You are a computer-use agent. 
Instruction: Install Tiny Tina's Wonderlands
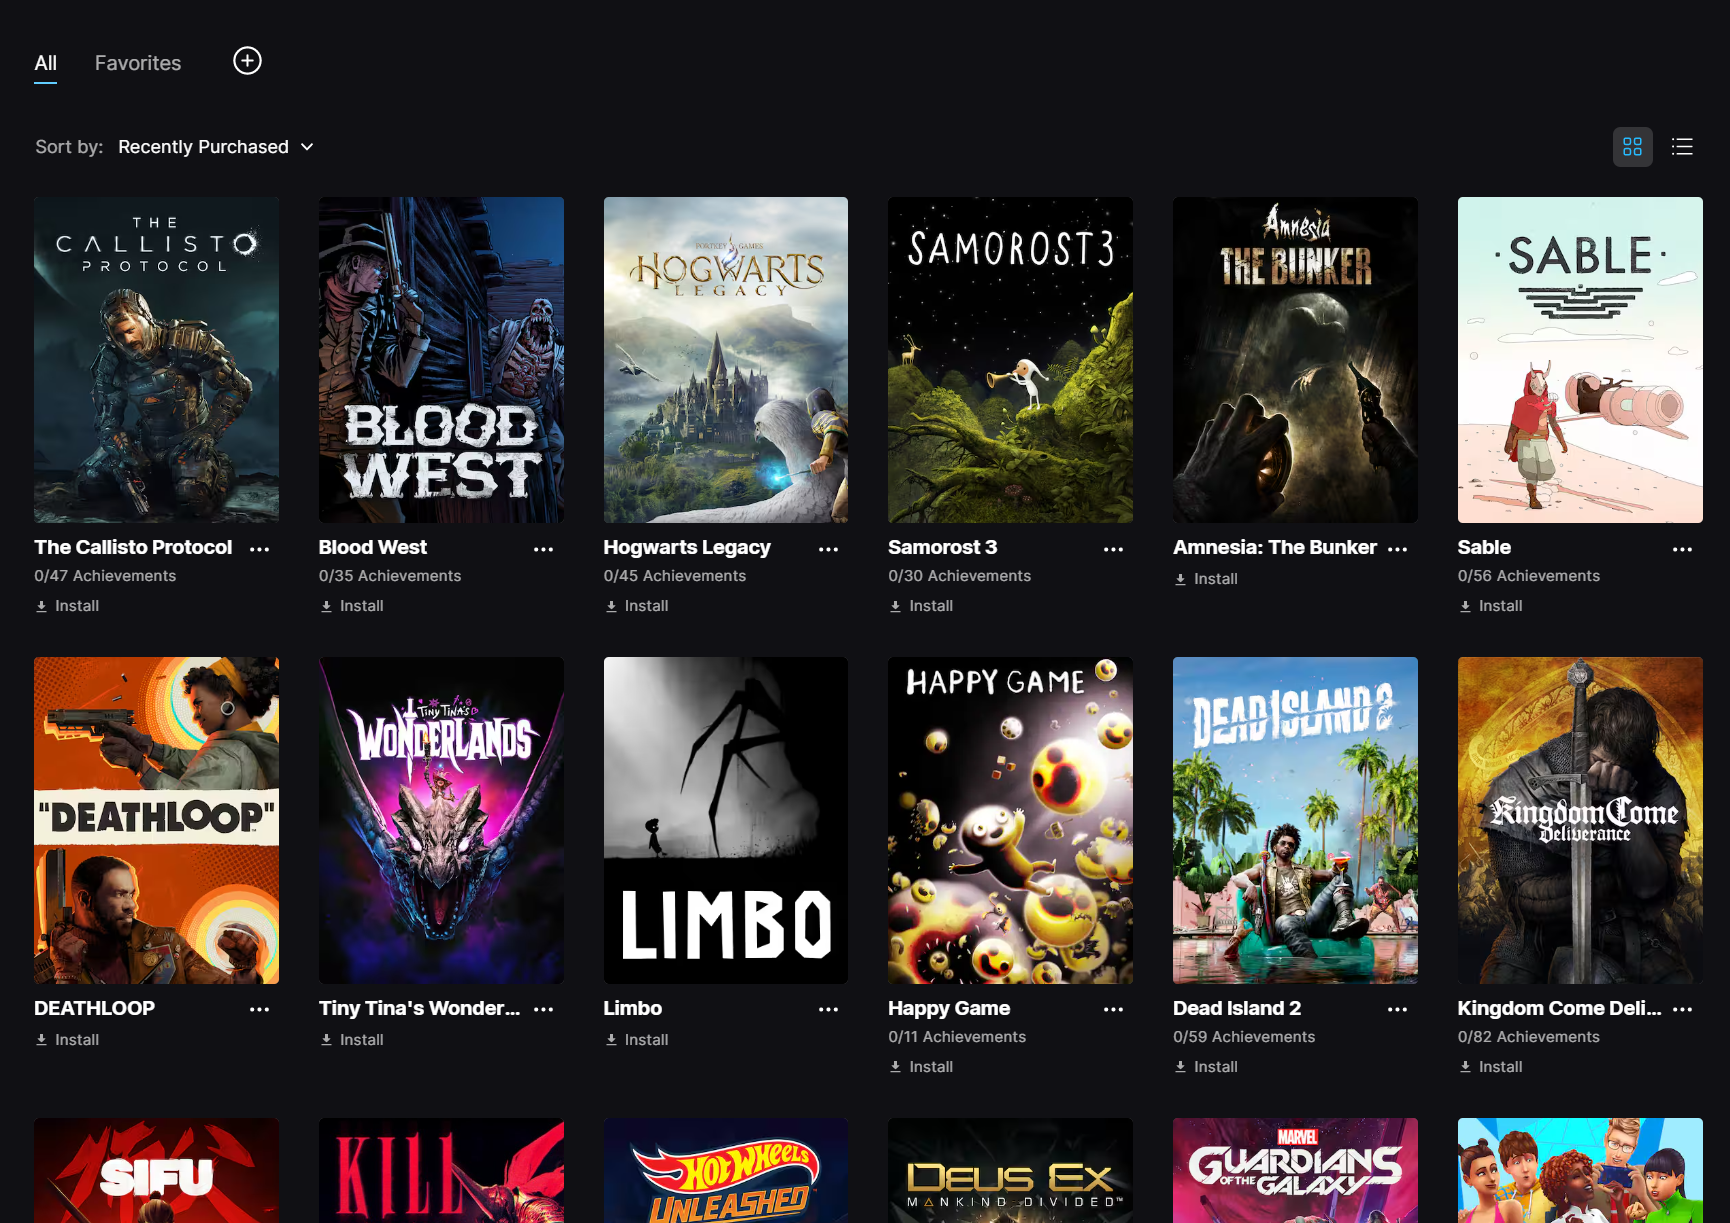point(352,1040)
